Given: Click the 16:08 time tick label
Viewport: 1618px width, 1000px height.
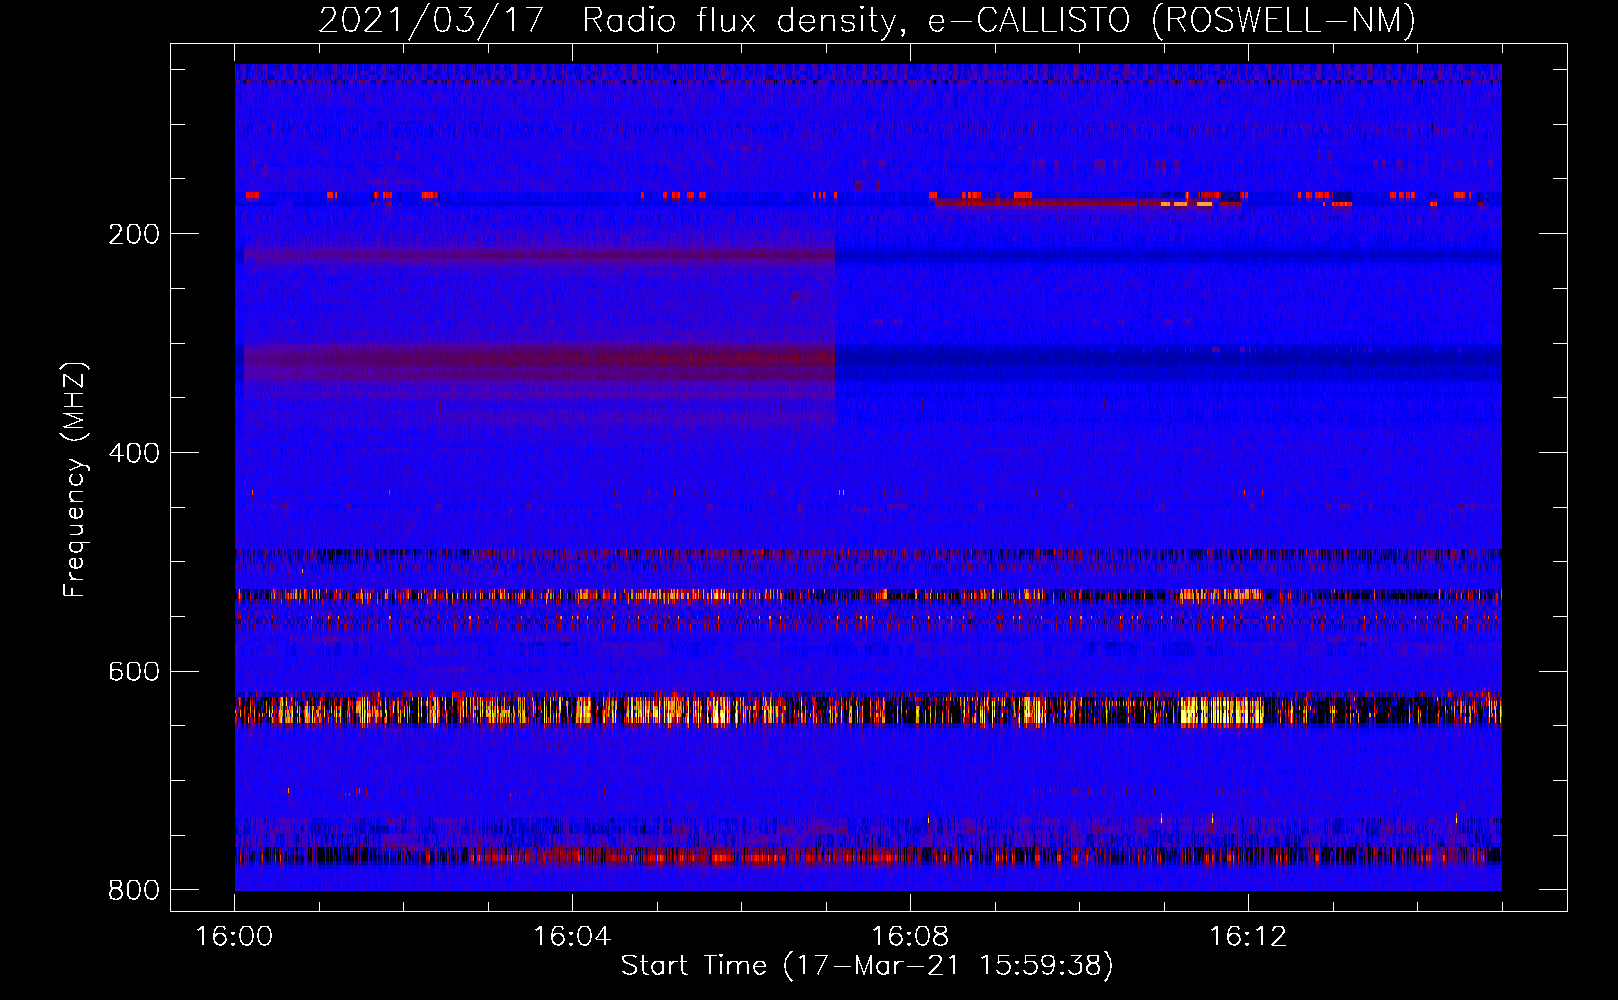Looking at the screenshot, I should click(x=910, y=937).
